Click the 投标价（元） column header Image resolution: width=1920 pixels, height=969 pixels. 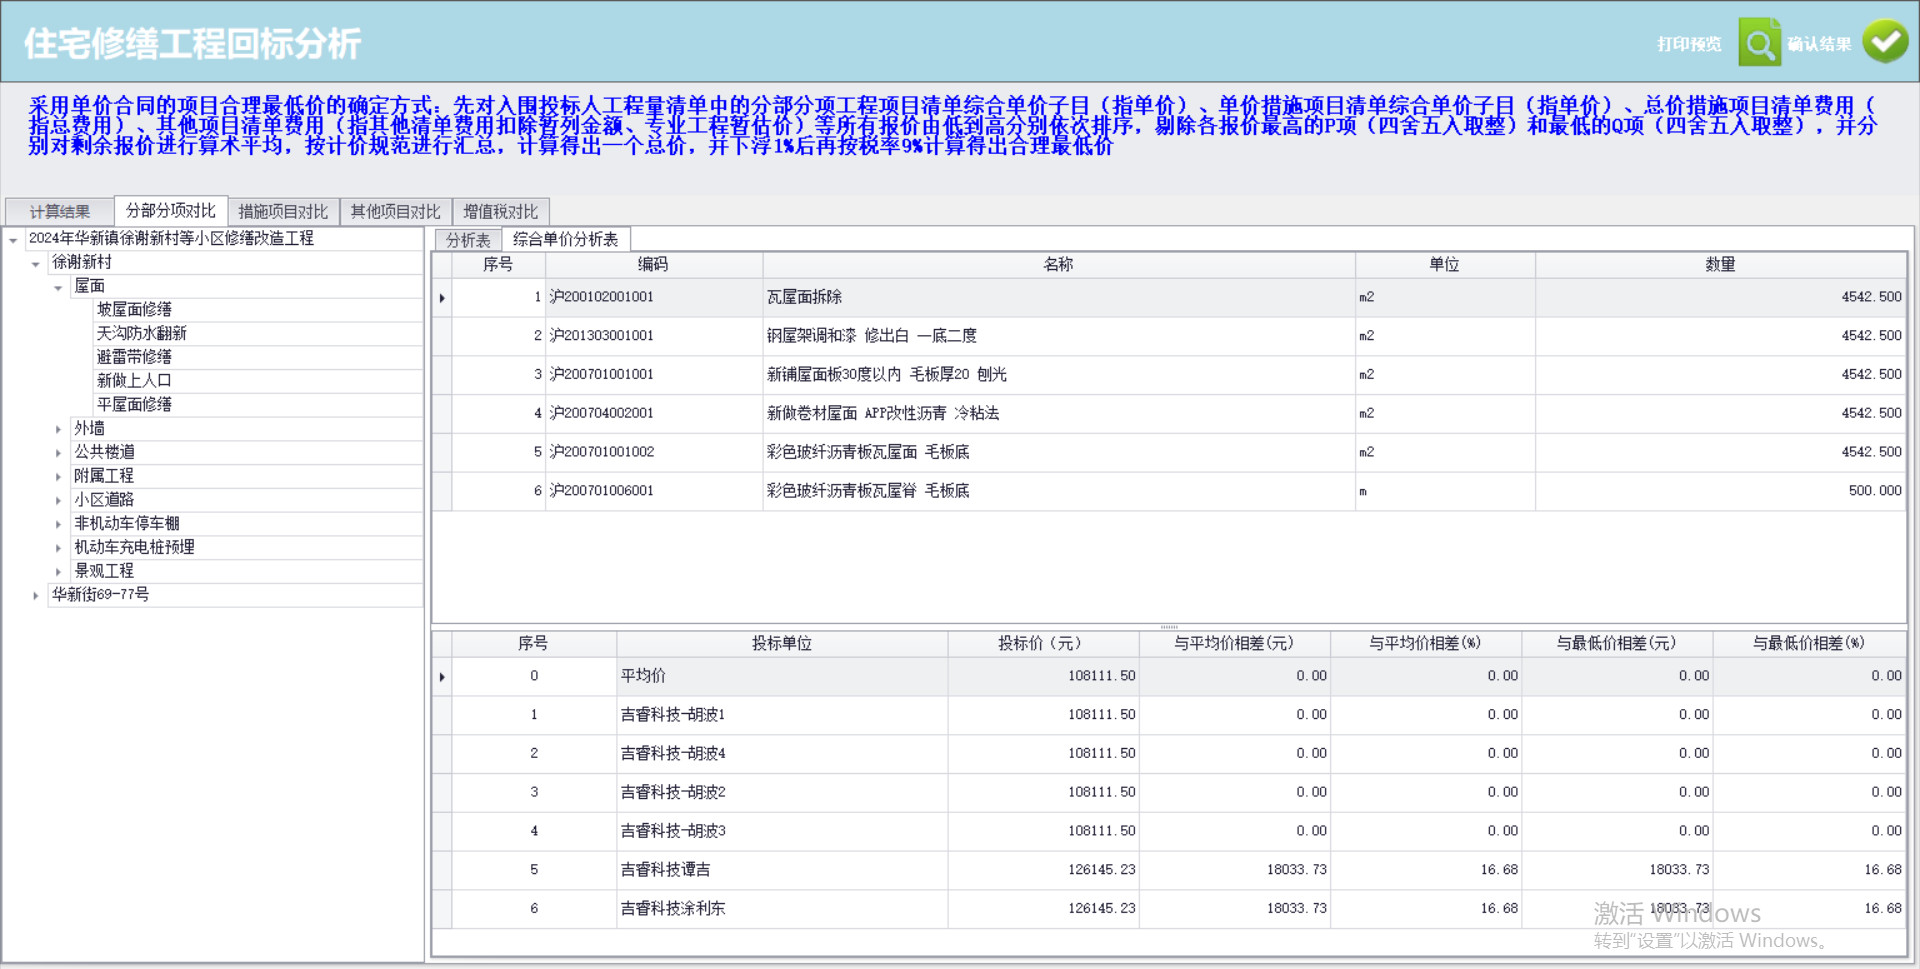[x=1043, y=644]
